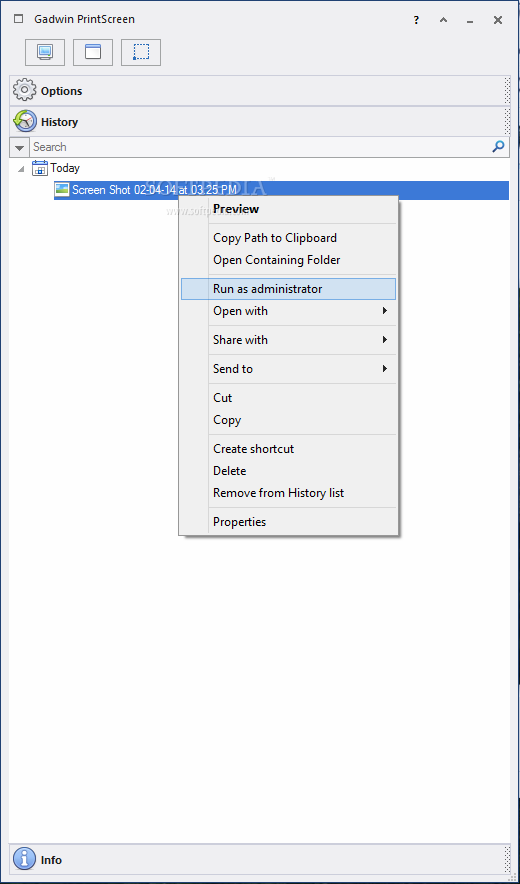Image resolution: width=520 pixels, height=884 pixels.
Task: Expand the Options panel header
Action: (260, 91)
